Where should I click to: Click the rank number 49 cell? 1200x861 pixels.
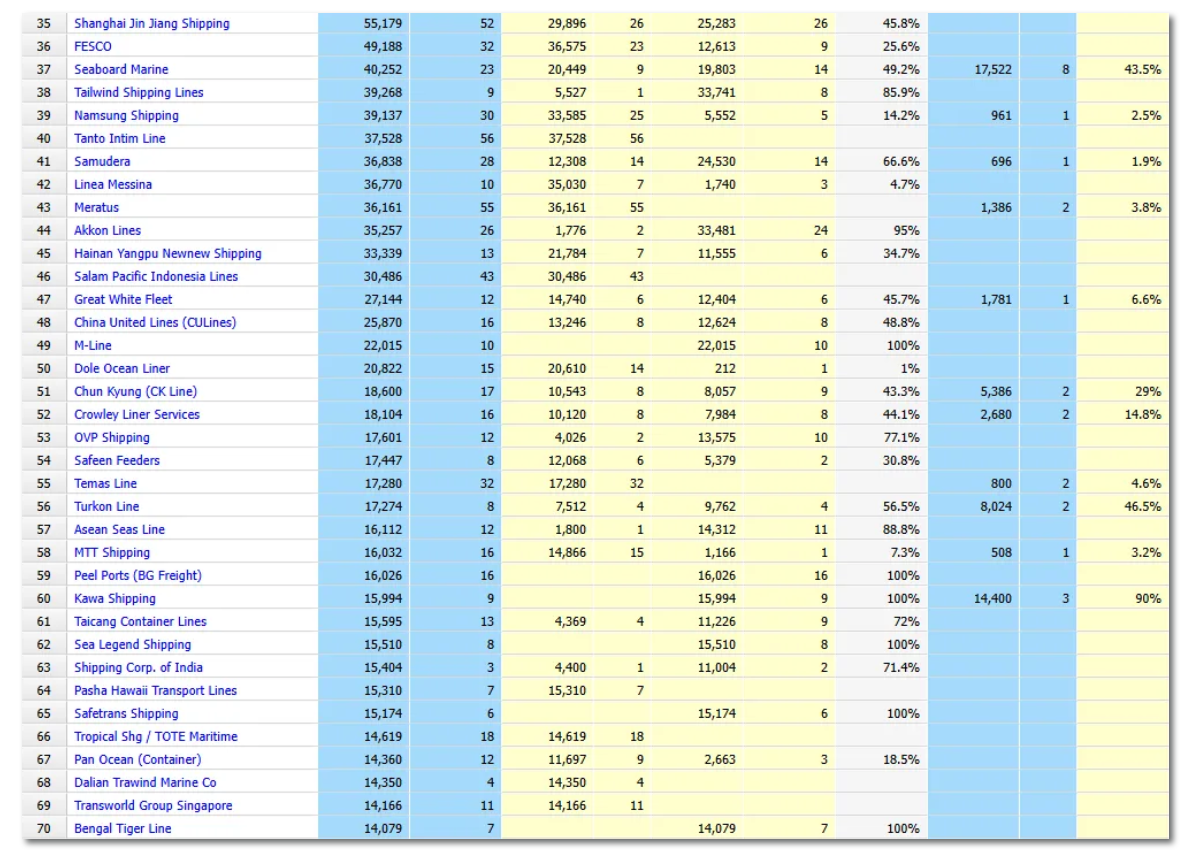tap(43, 345)
